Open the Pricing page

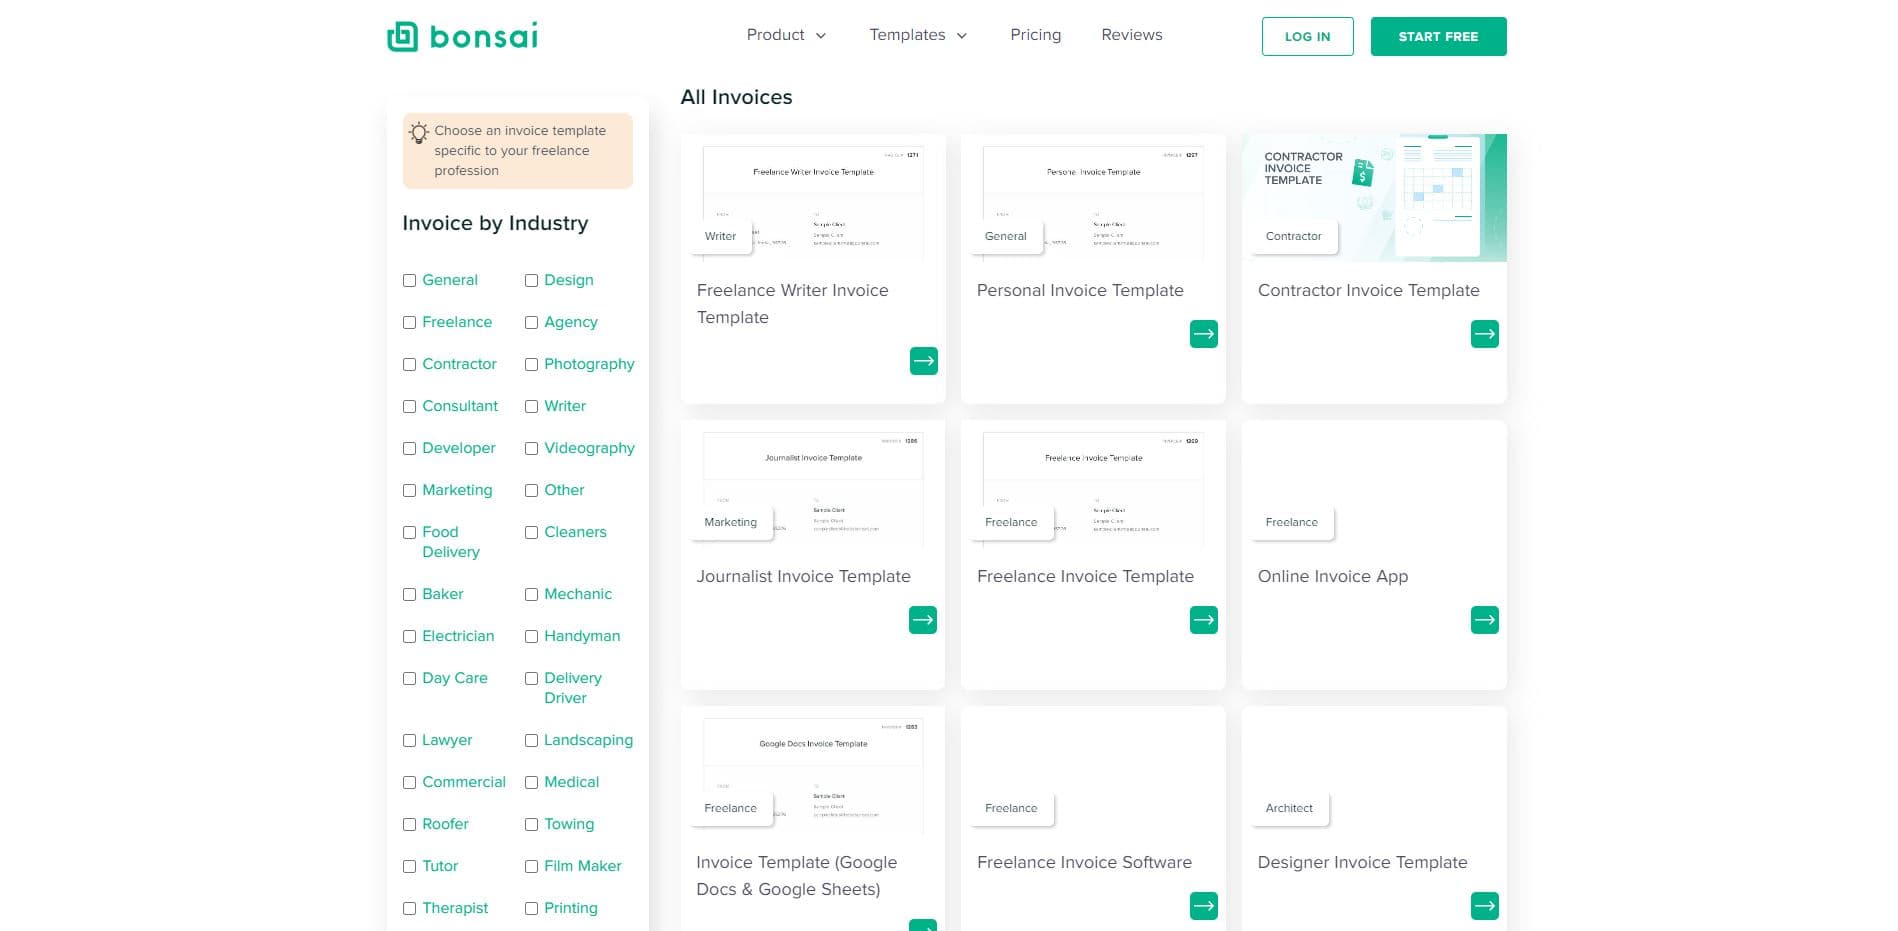tap(1035, 35)
